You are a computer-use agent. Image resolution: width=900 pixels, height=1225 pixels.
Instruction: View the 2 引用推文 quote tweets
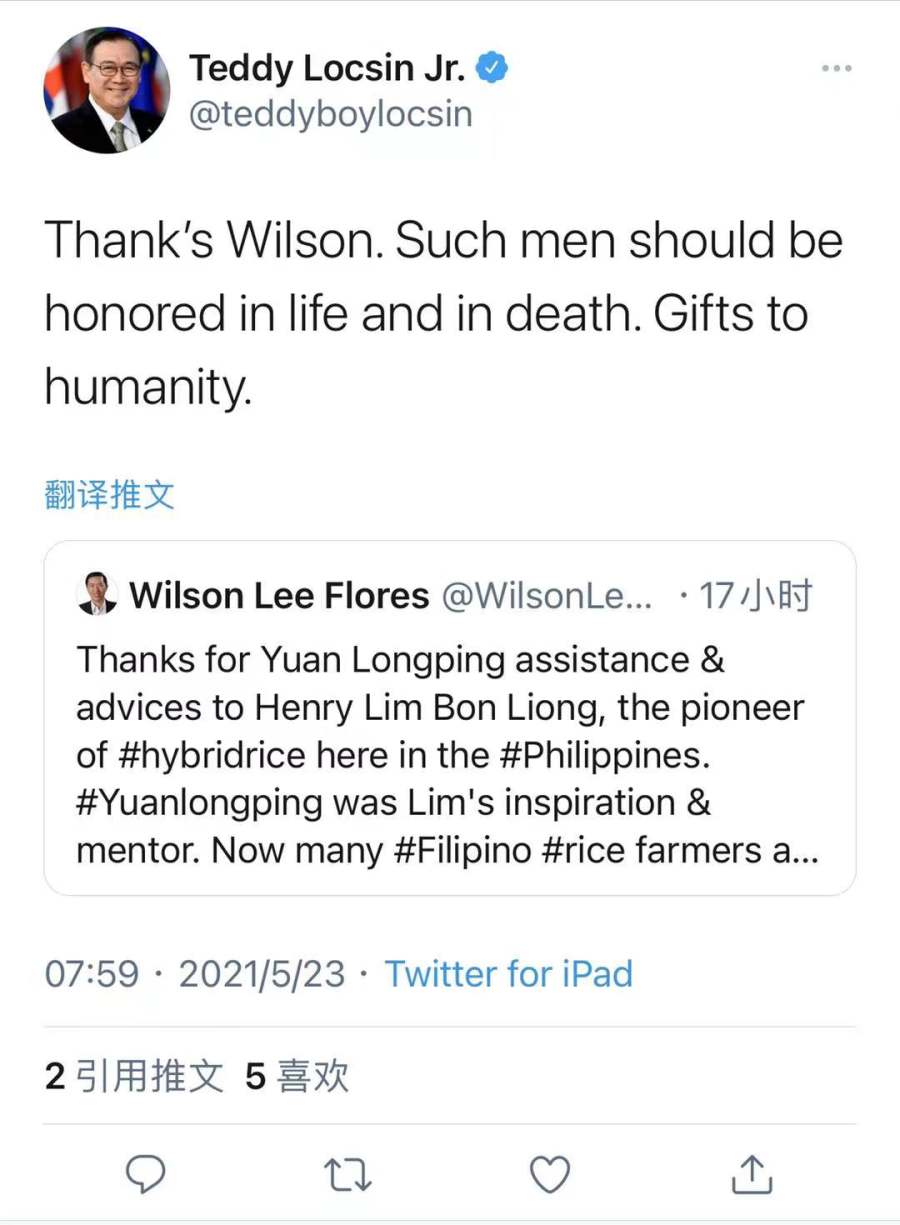[134, 1076]
